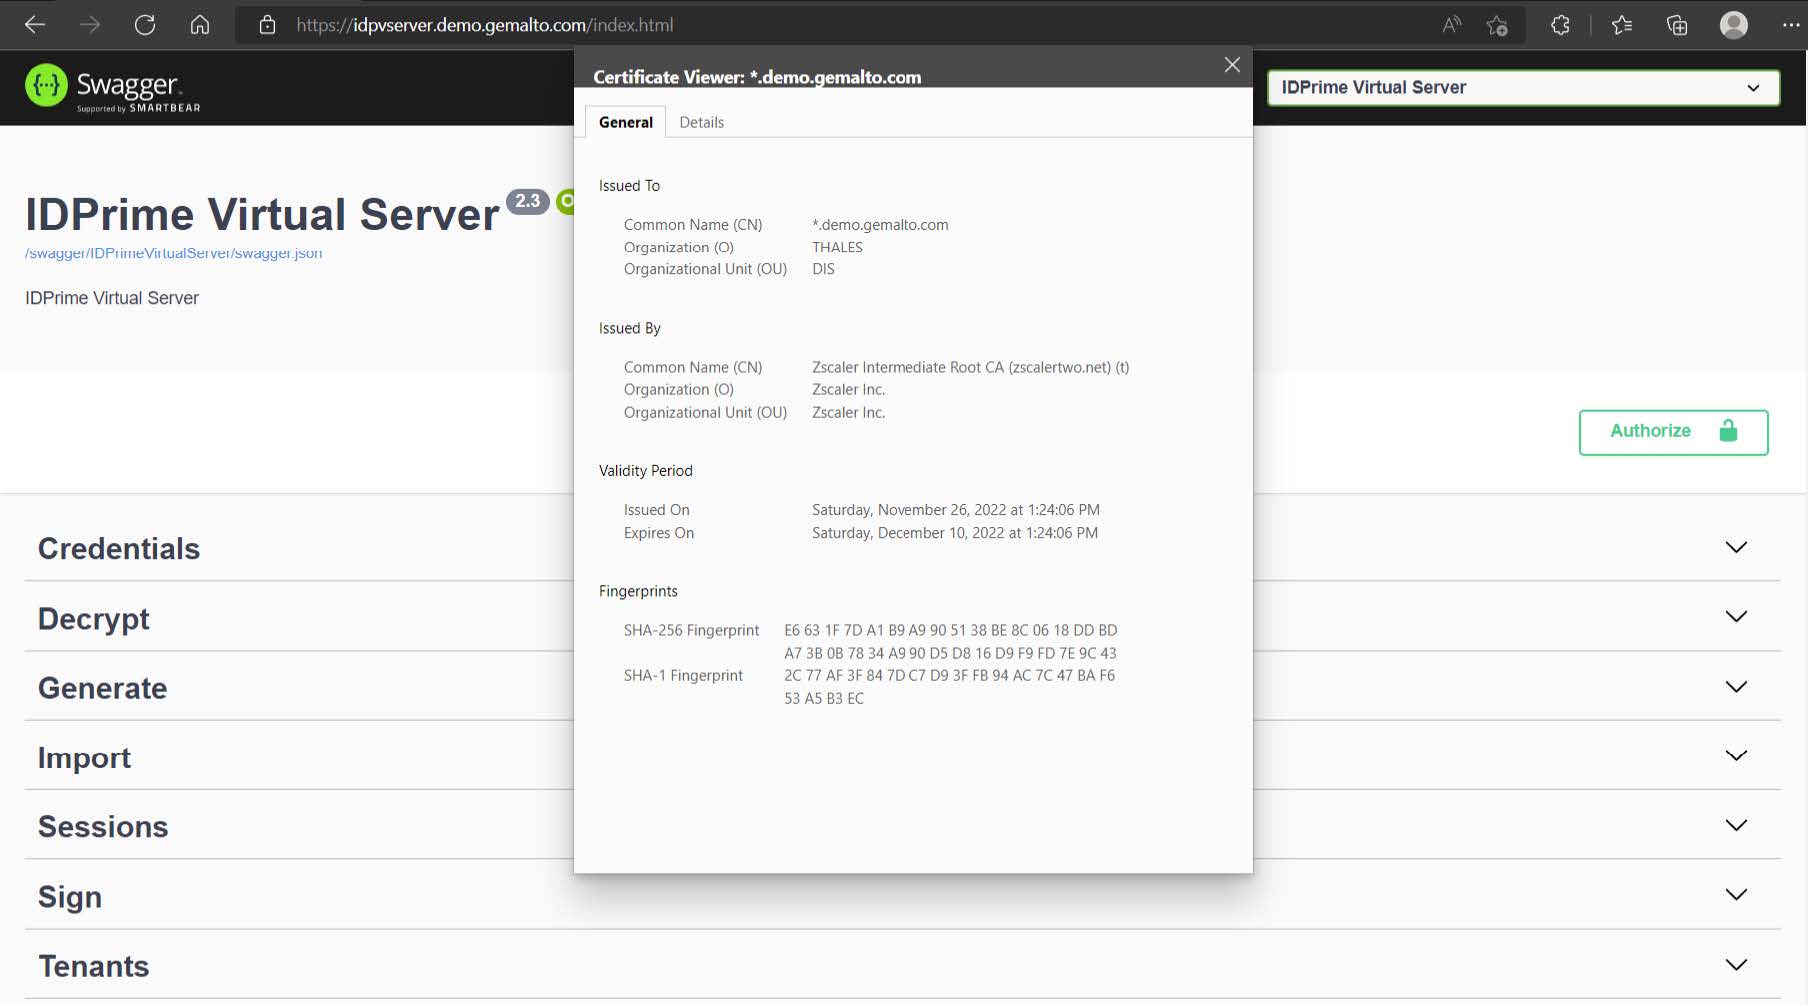
Task: Click the Sessions heading
Action: click(103, 827)
